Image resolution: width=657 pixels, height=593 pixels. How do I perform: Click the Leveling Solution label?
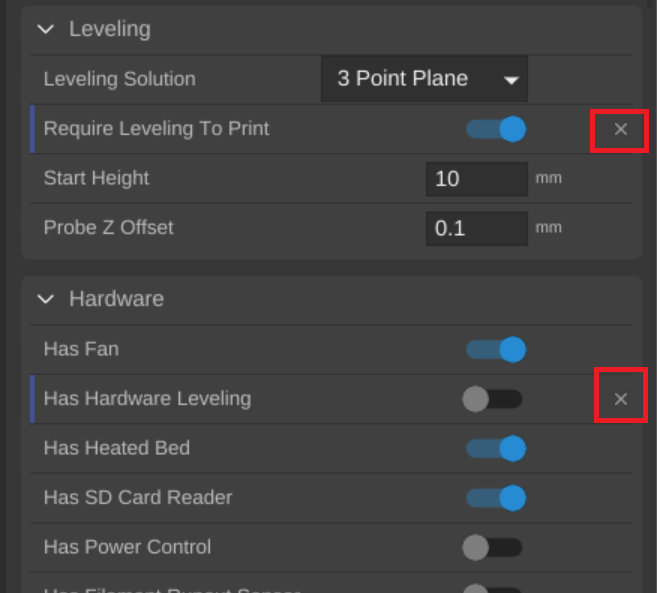[119, 79]
